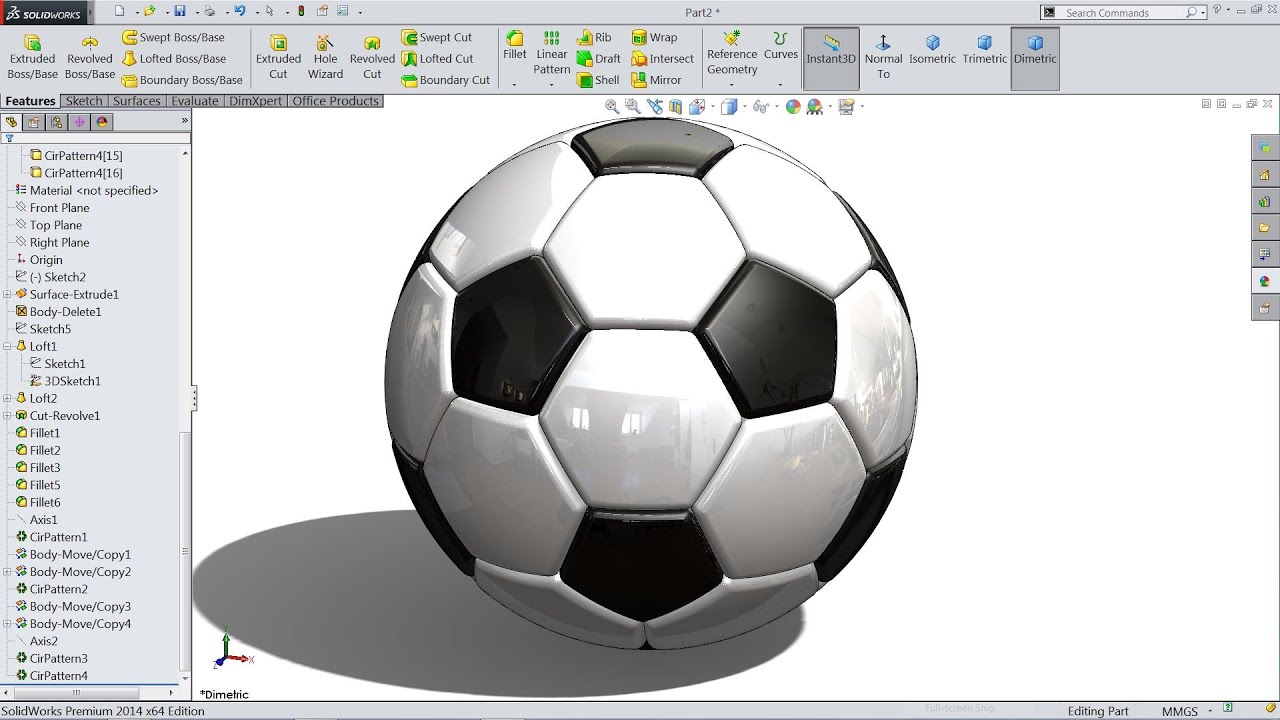
Task: Expand the Loft2 feature
Action: [7, 398]
